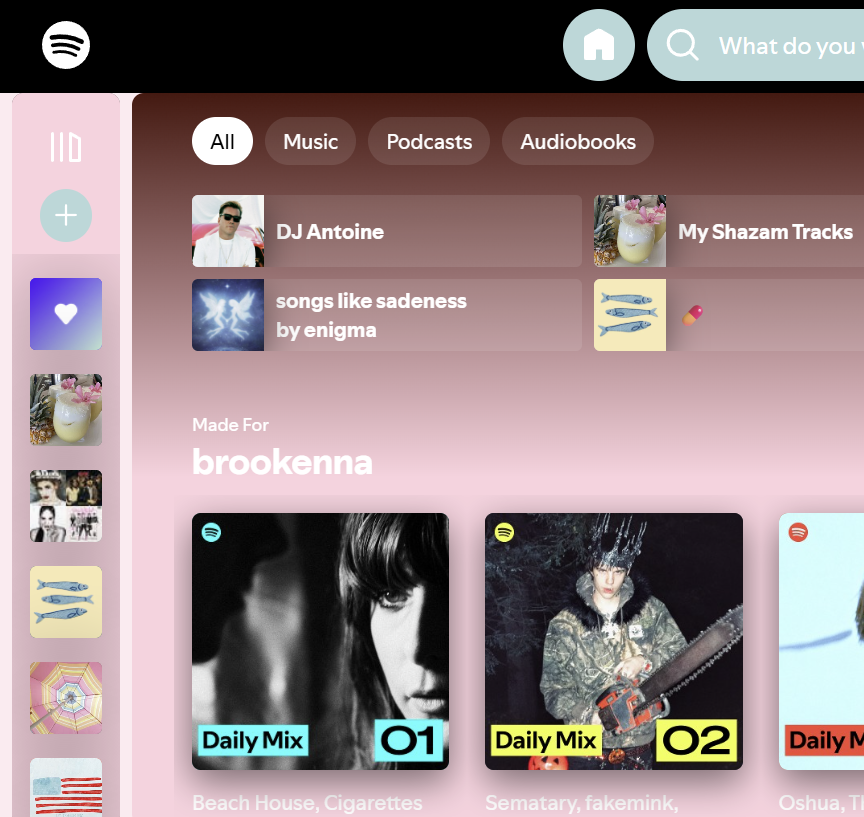Create a new playlist with plus button
The width and height of the screenshot is (864, 817).
[66, 215]
